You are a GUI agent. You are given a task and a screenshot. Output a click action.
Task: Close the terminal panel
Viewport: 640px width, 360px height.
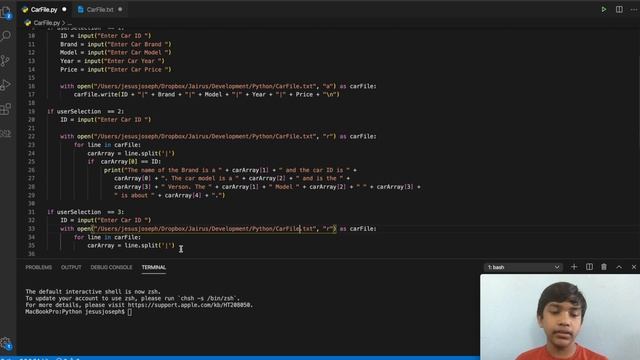click(633, 267)
